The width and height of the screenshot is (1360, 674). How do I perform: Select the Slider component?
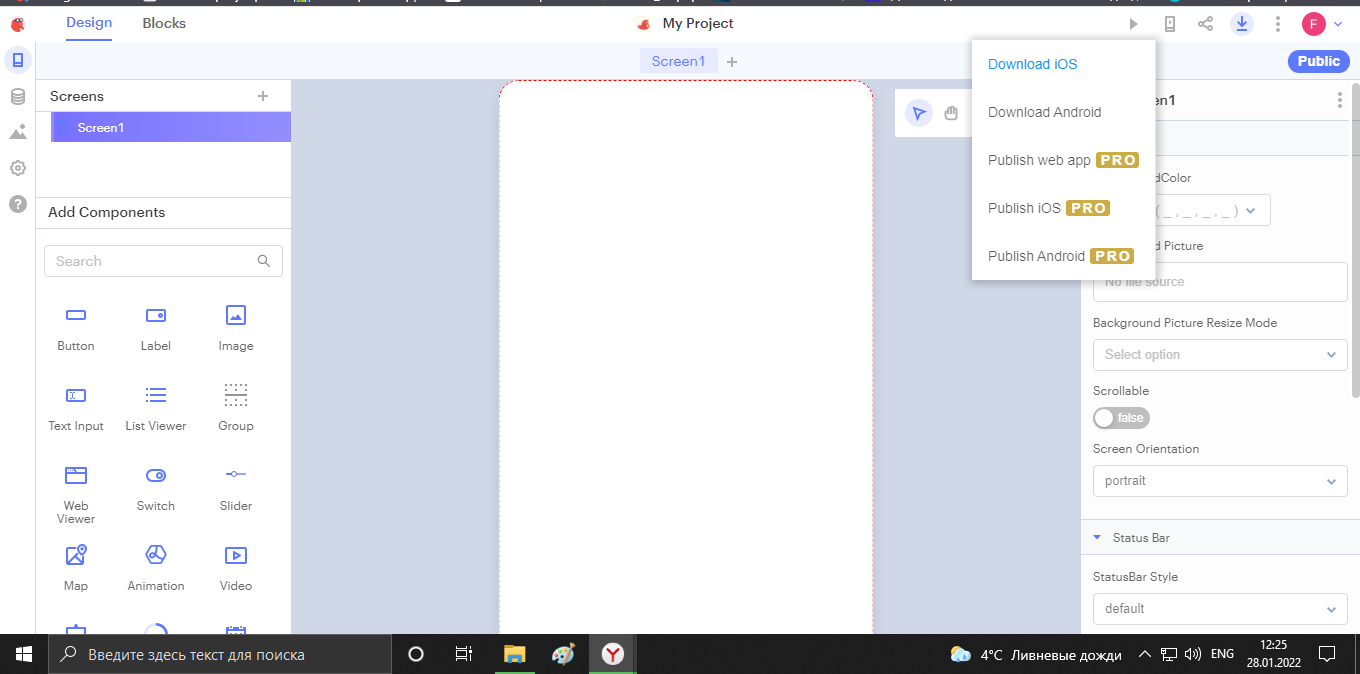[x=236, y=488]
